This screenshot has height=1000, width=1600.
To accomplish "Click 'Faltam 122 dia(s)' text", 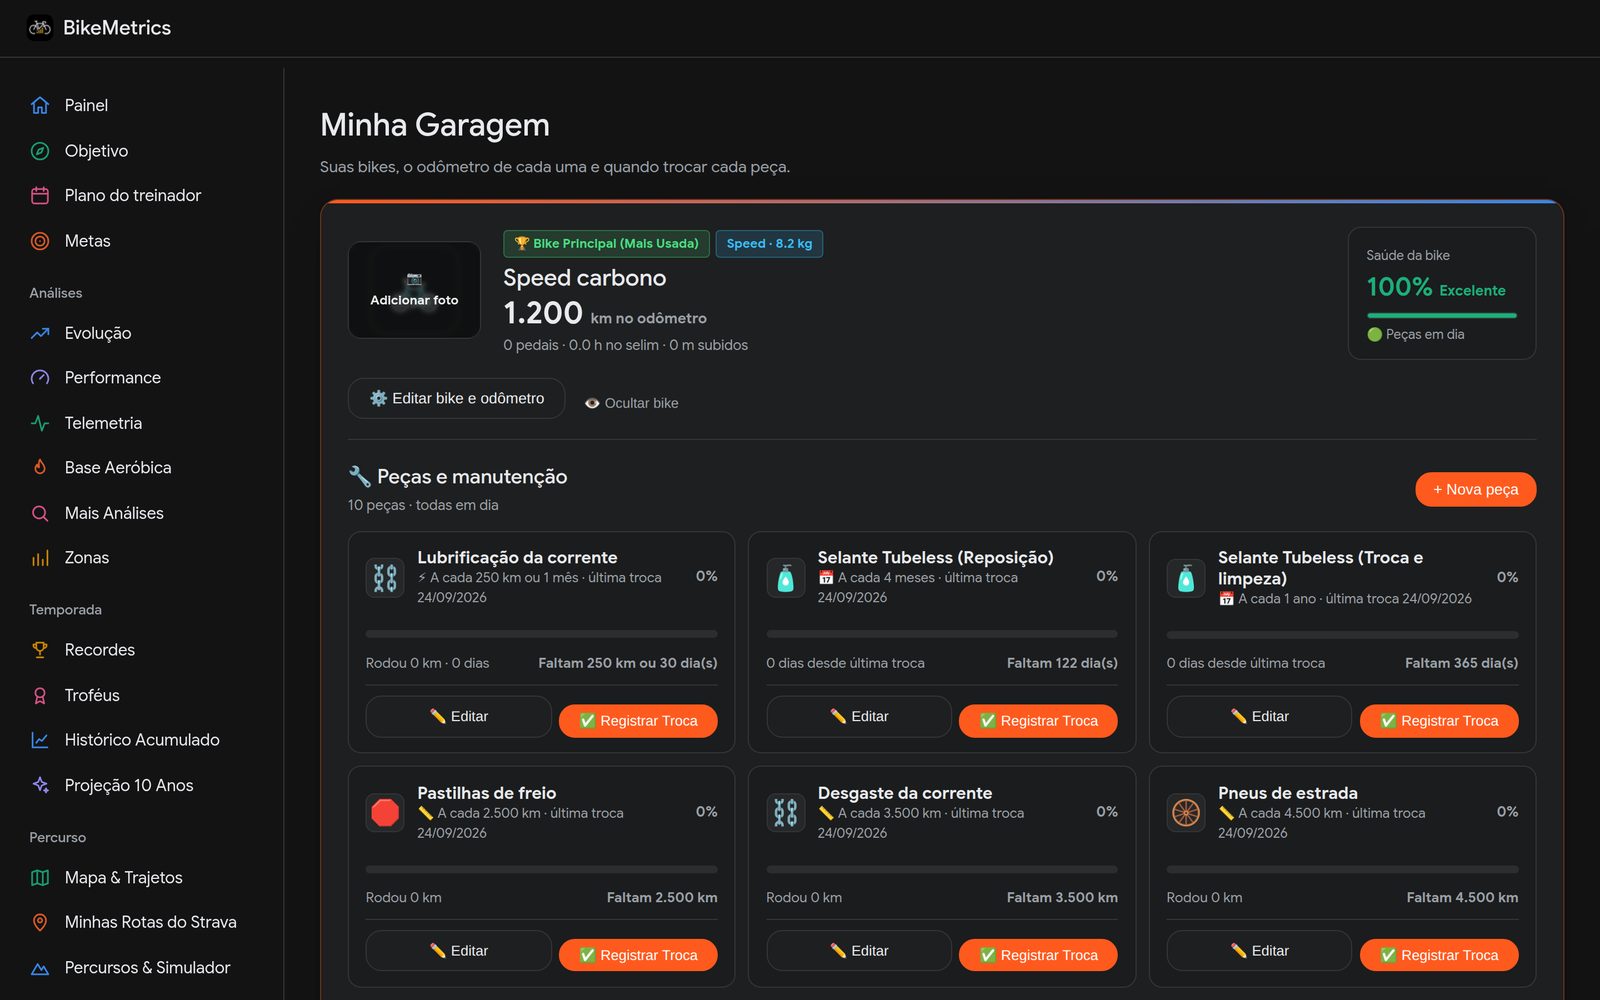I will 1062,663.
